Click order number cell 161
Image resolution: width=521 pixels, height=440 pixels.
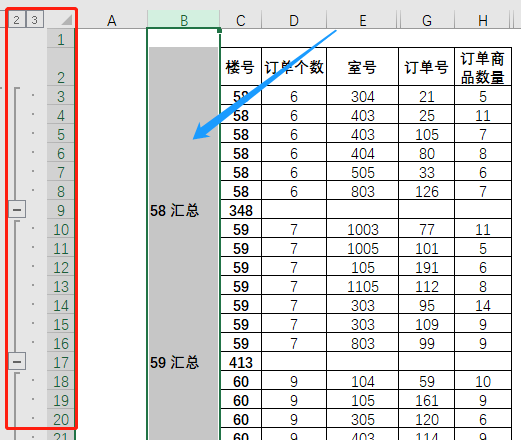[x=427, y=400]
